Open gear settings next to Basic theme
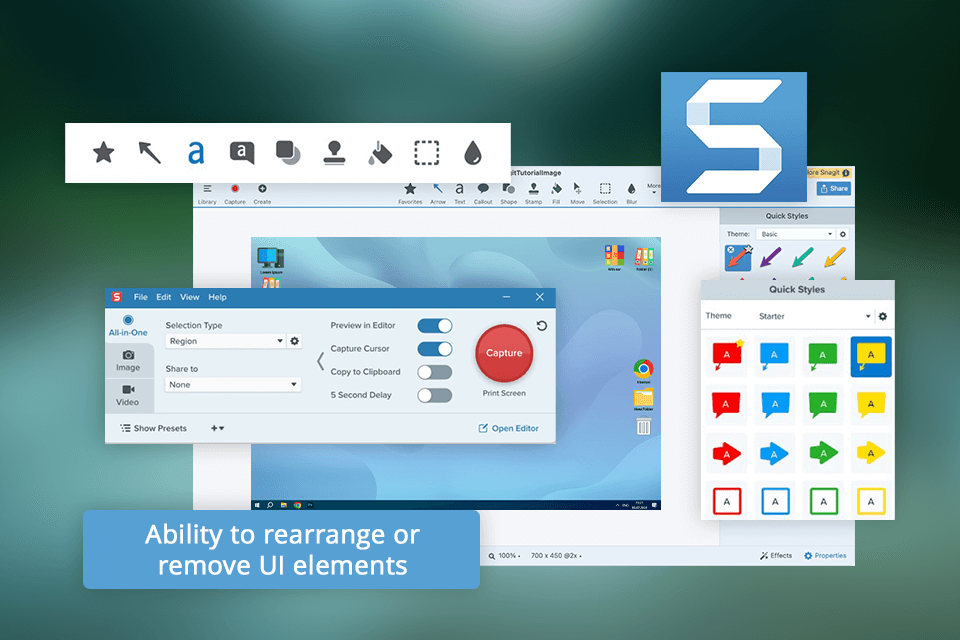 point(843,234)
